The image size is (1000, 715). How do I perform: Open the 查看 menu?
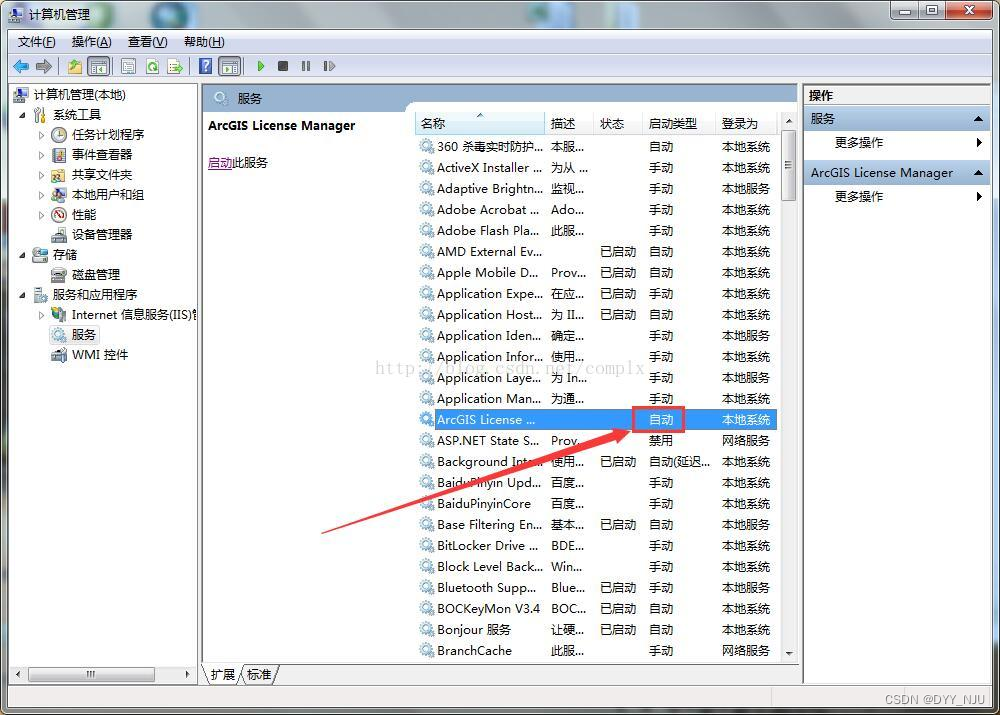click(x=145, y=41)
